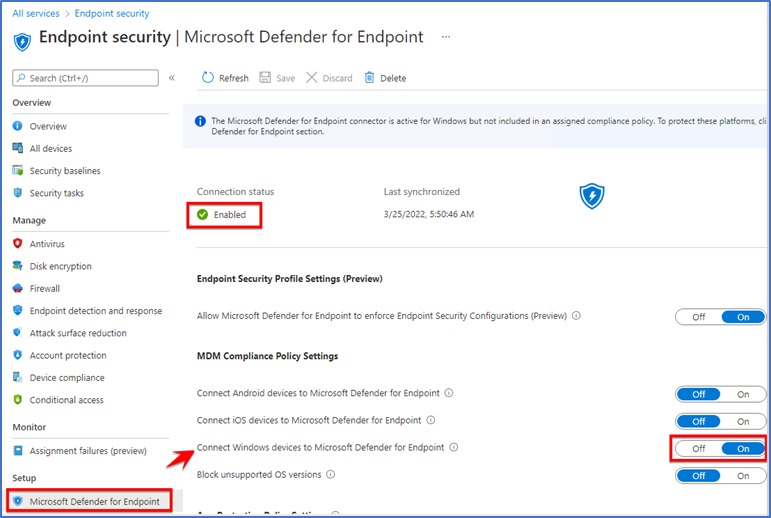Set Connect Windows devices toggle to Off
Image resolution: width=771 pixels, height=518 pixels.
(699, 448)
